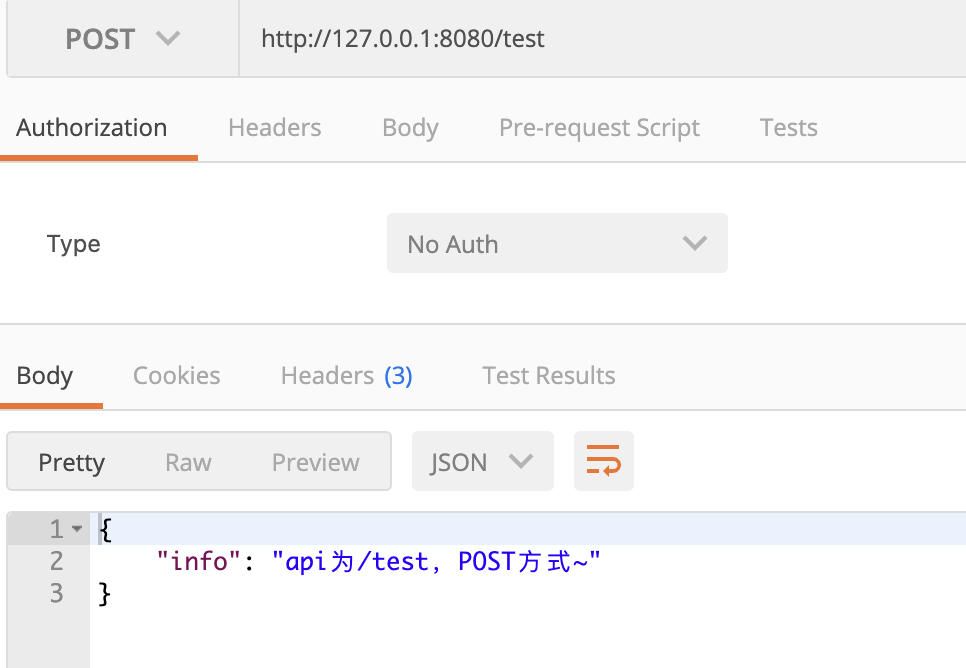Show the Test Results tab

(x=548, y=376)
